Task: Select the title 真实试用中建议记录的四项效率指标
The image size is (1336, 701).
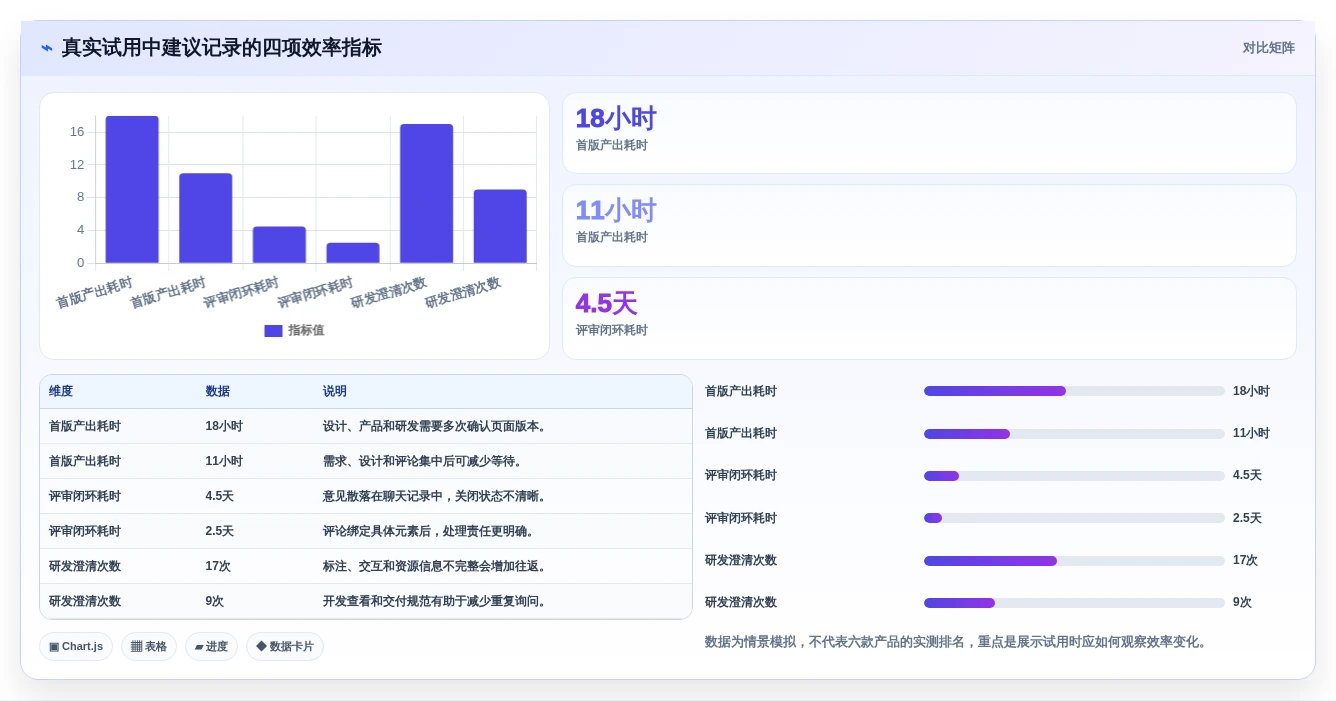Action: click(x=221, y=48)
